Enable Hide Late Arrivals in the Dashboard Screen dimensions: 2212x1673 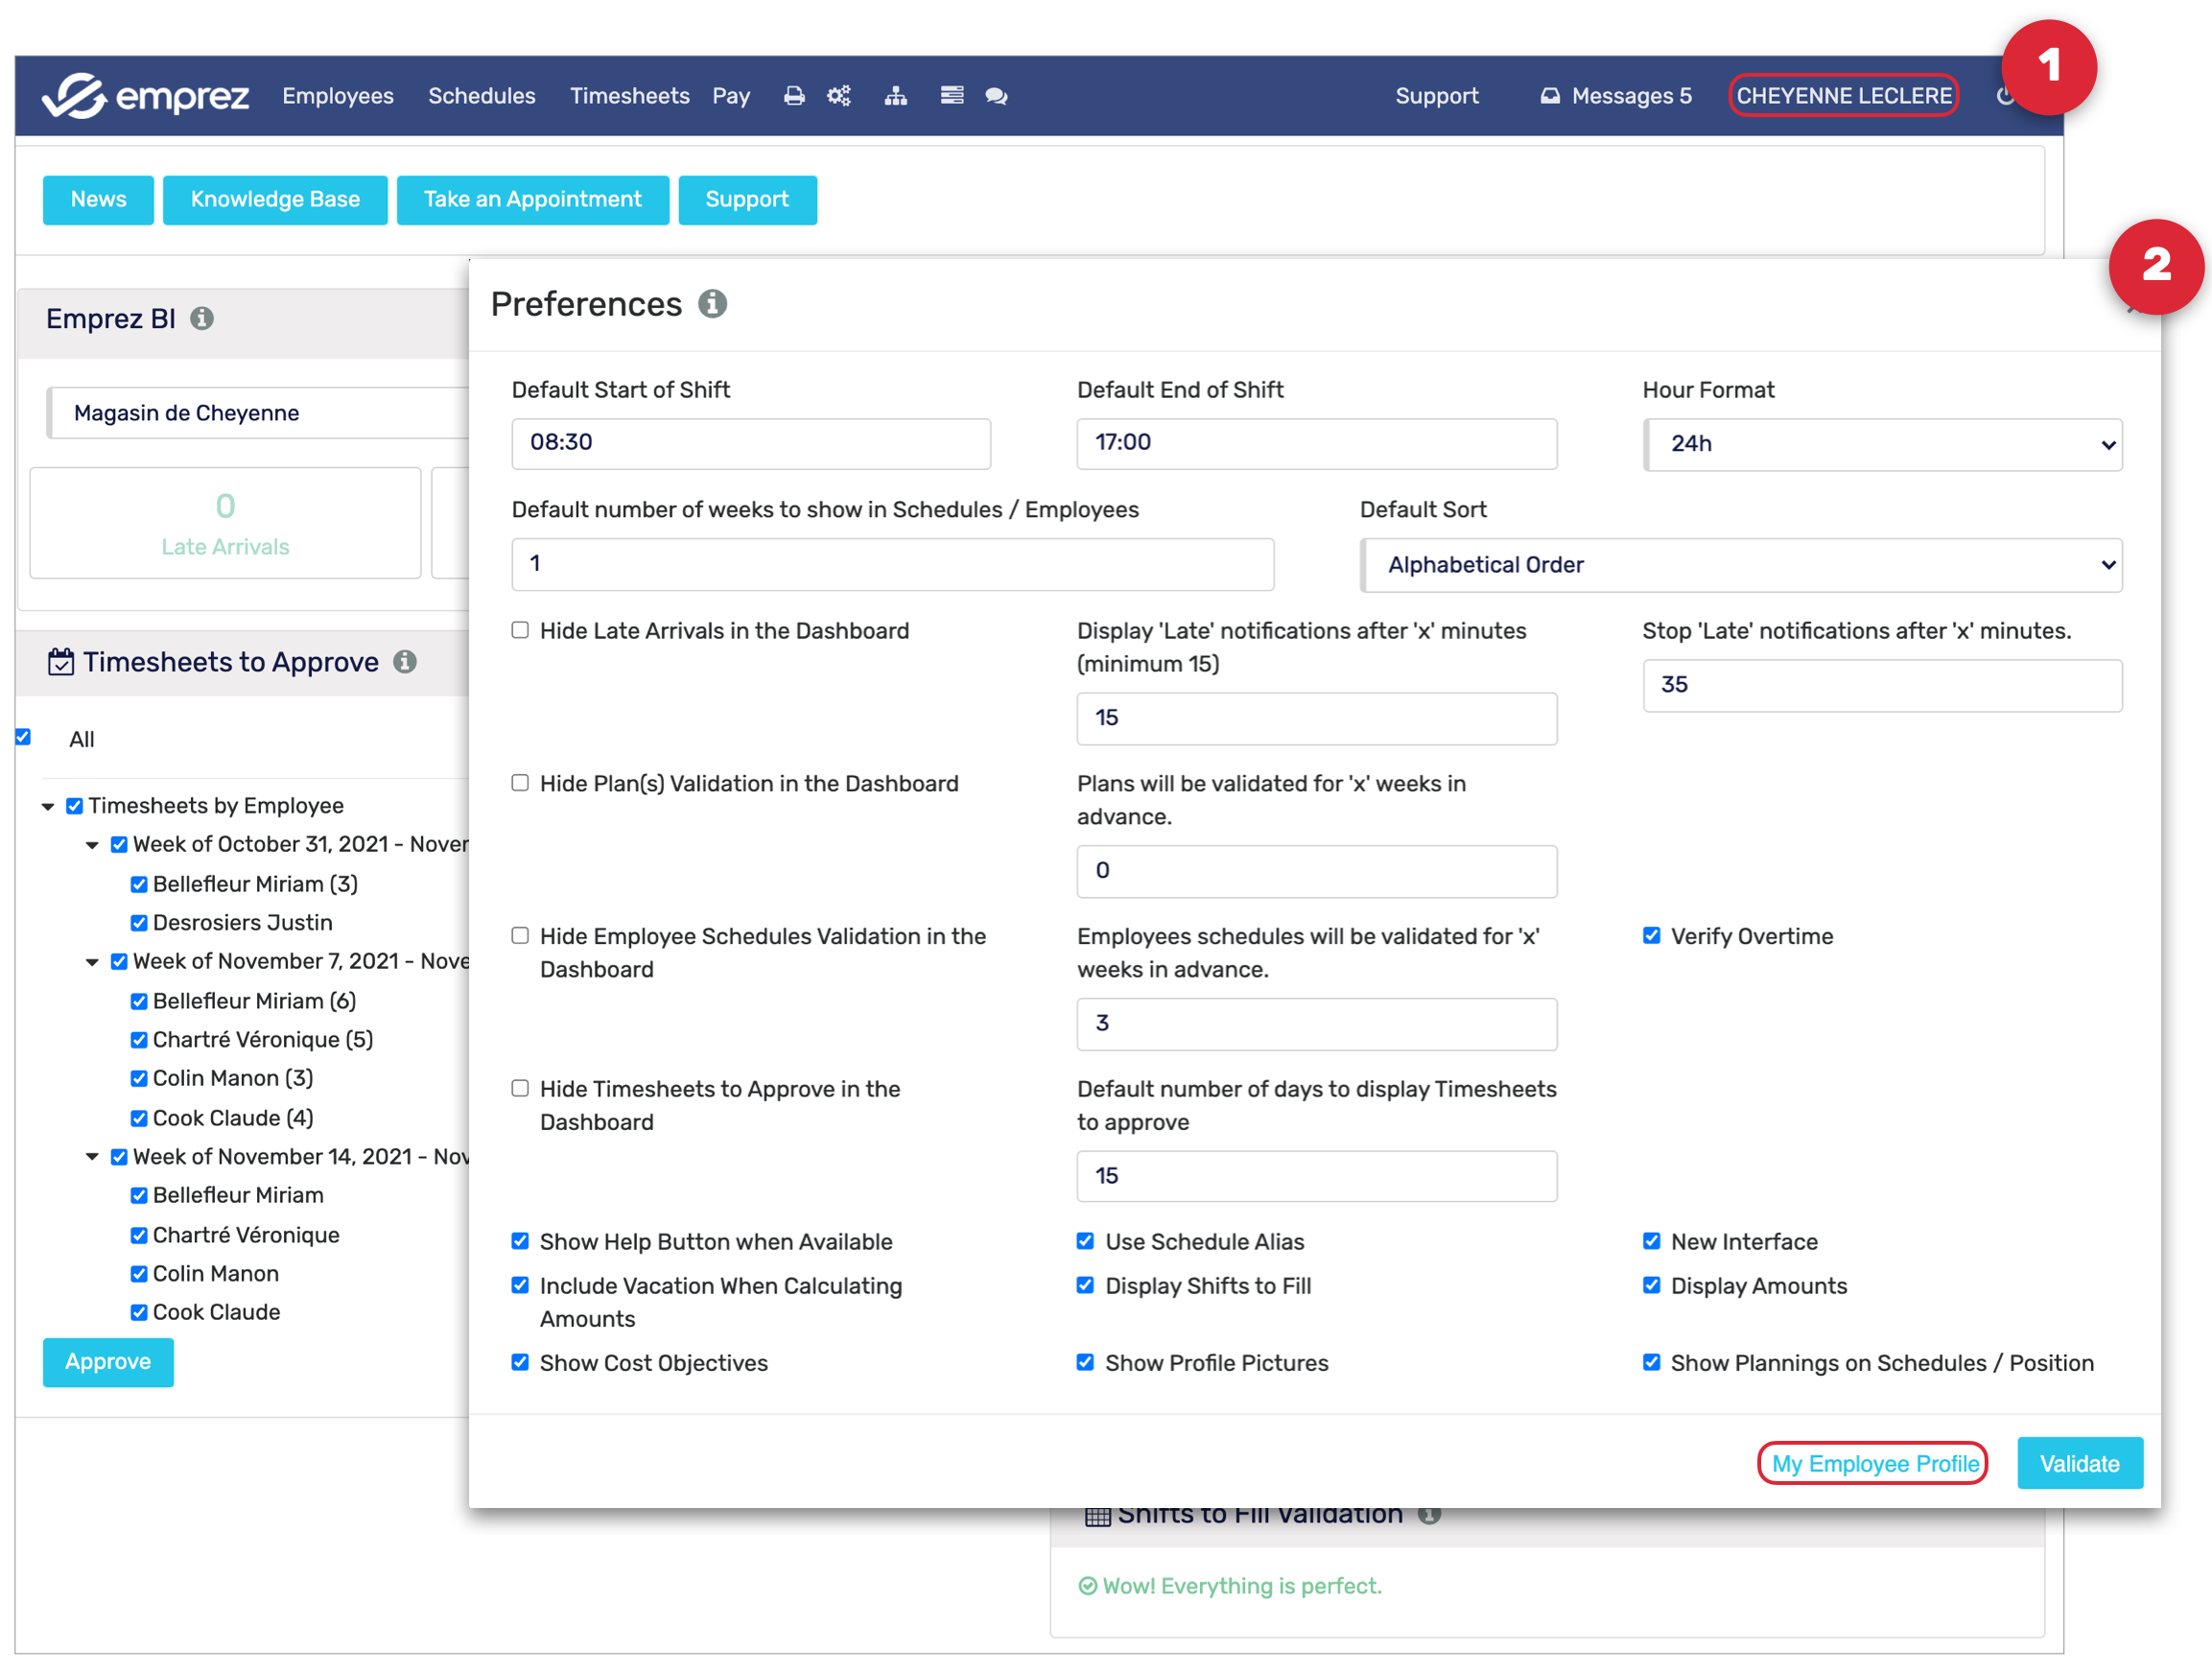pos(520,631)
